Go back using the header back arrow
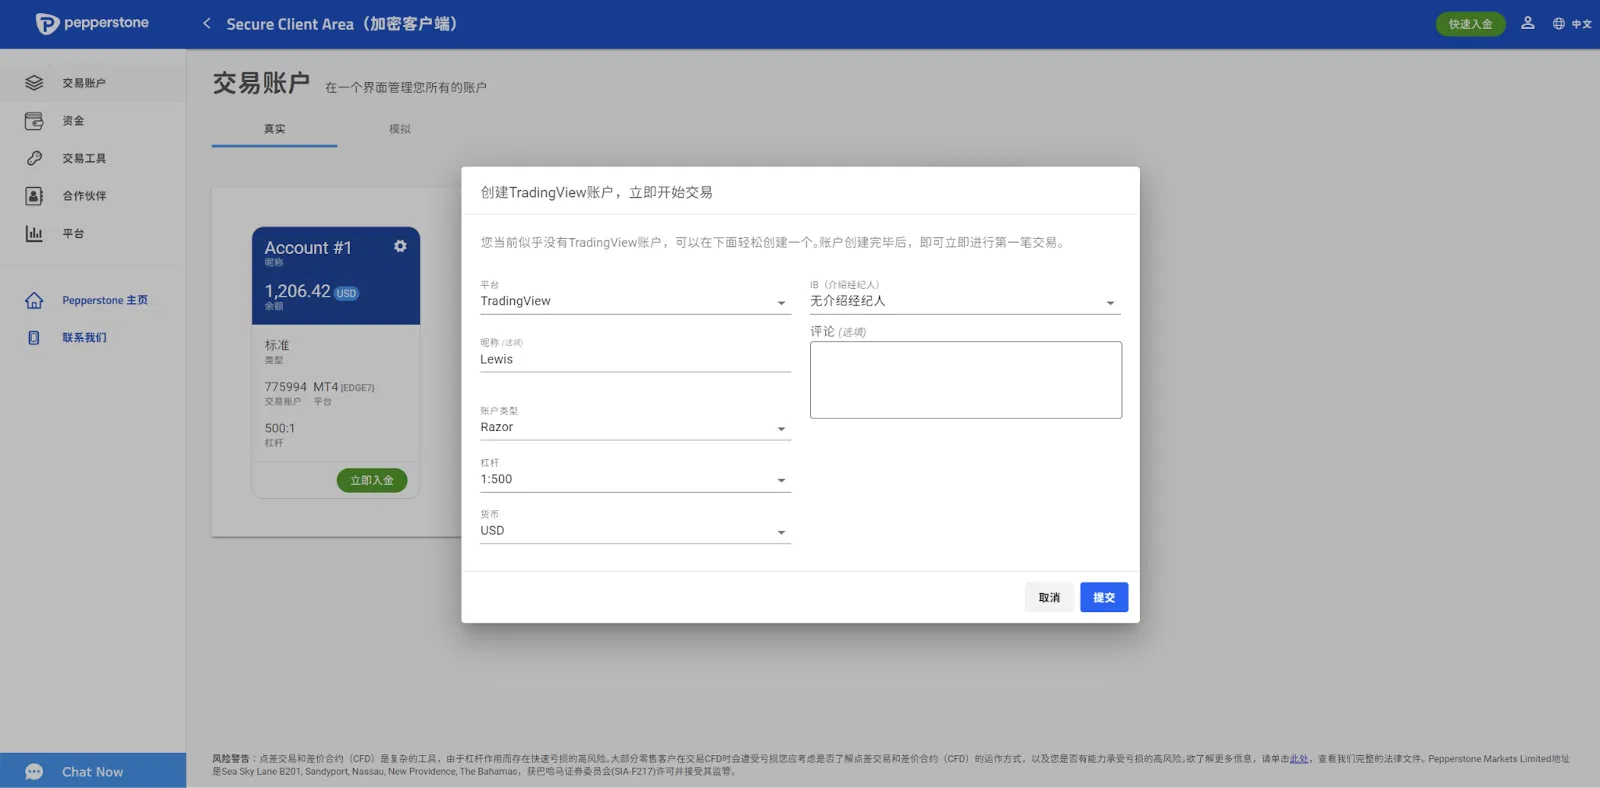The image size is (1600, 788). tap(207, 23)
